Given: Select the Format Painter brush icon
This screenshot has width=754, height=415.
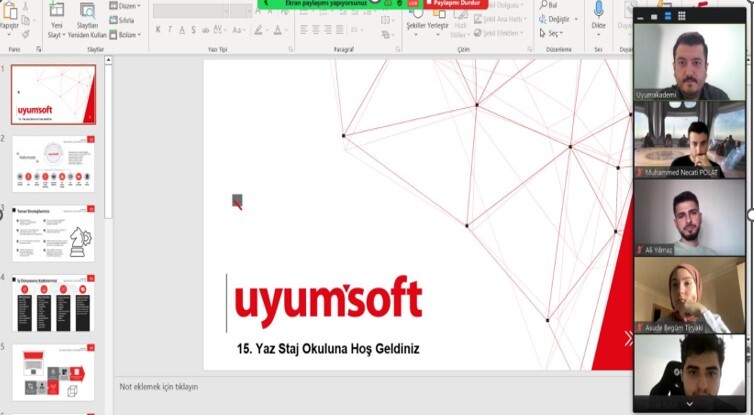Looking at the screenshot, I should (25, 34).
